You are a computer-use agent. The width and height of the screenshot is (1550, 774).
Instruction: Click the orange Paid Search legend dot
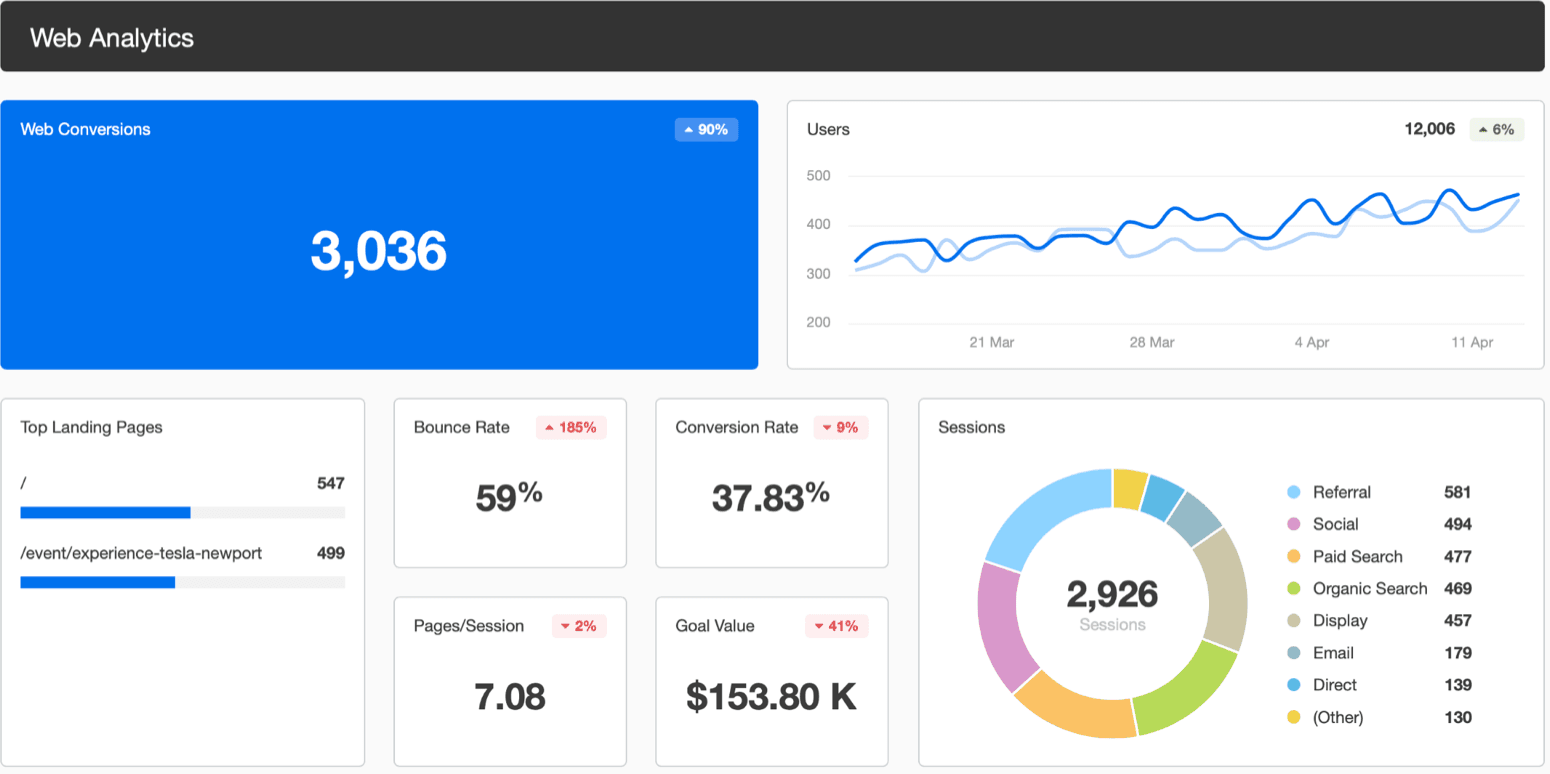[x=1292, y=556]
